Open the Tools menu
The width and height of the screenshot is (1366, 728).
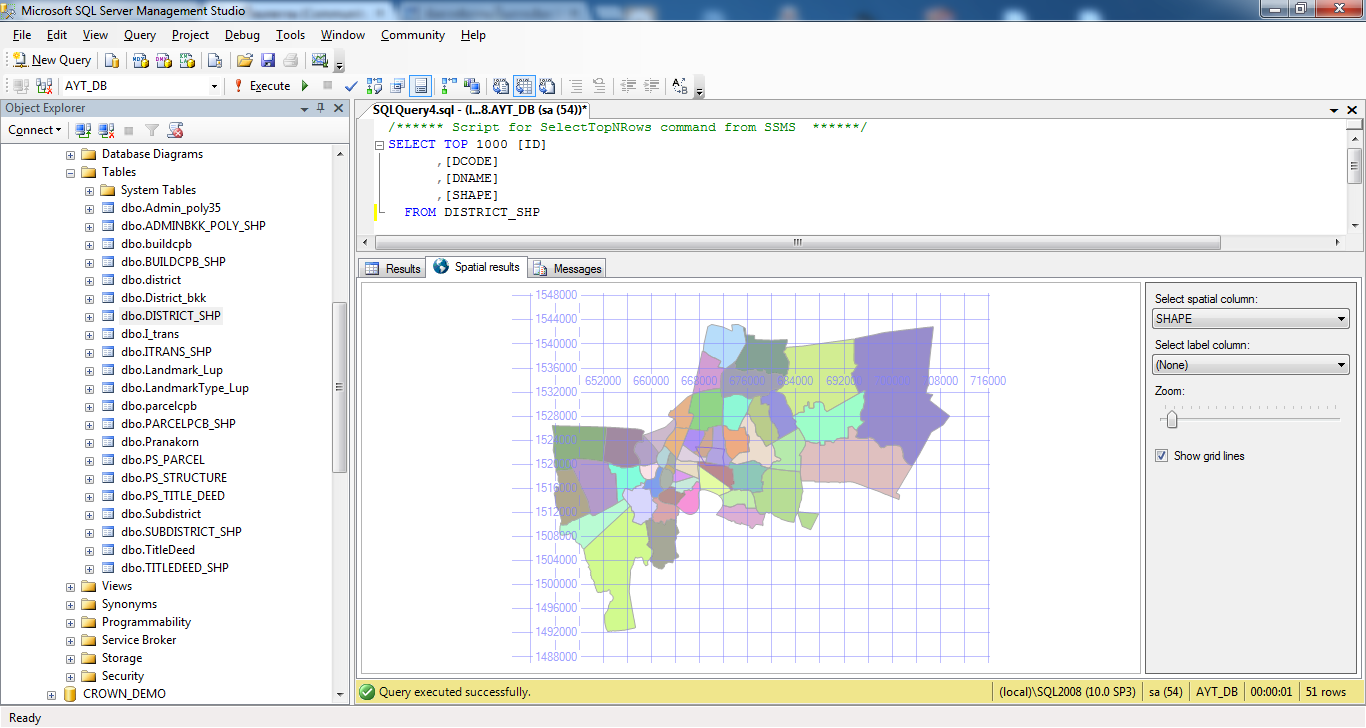click(290, 35)
